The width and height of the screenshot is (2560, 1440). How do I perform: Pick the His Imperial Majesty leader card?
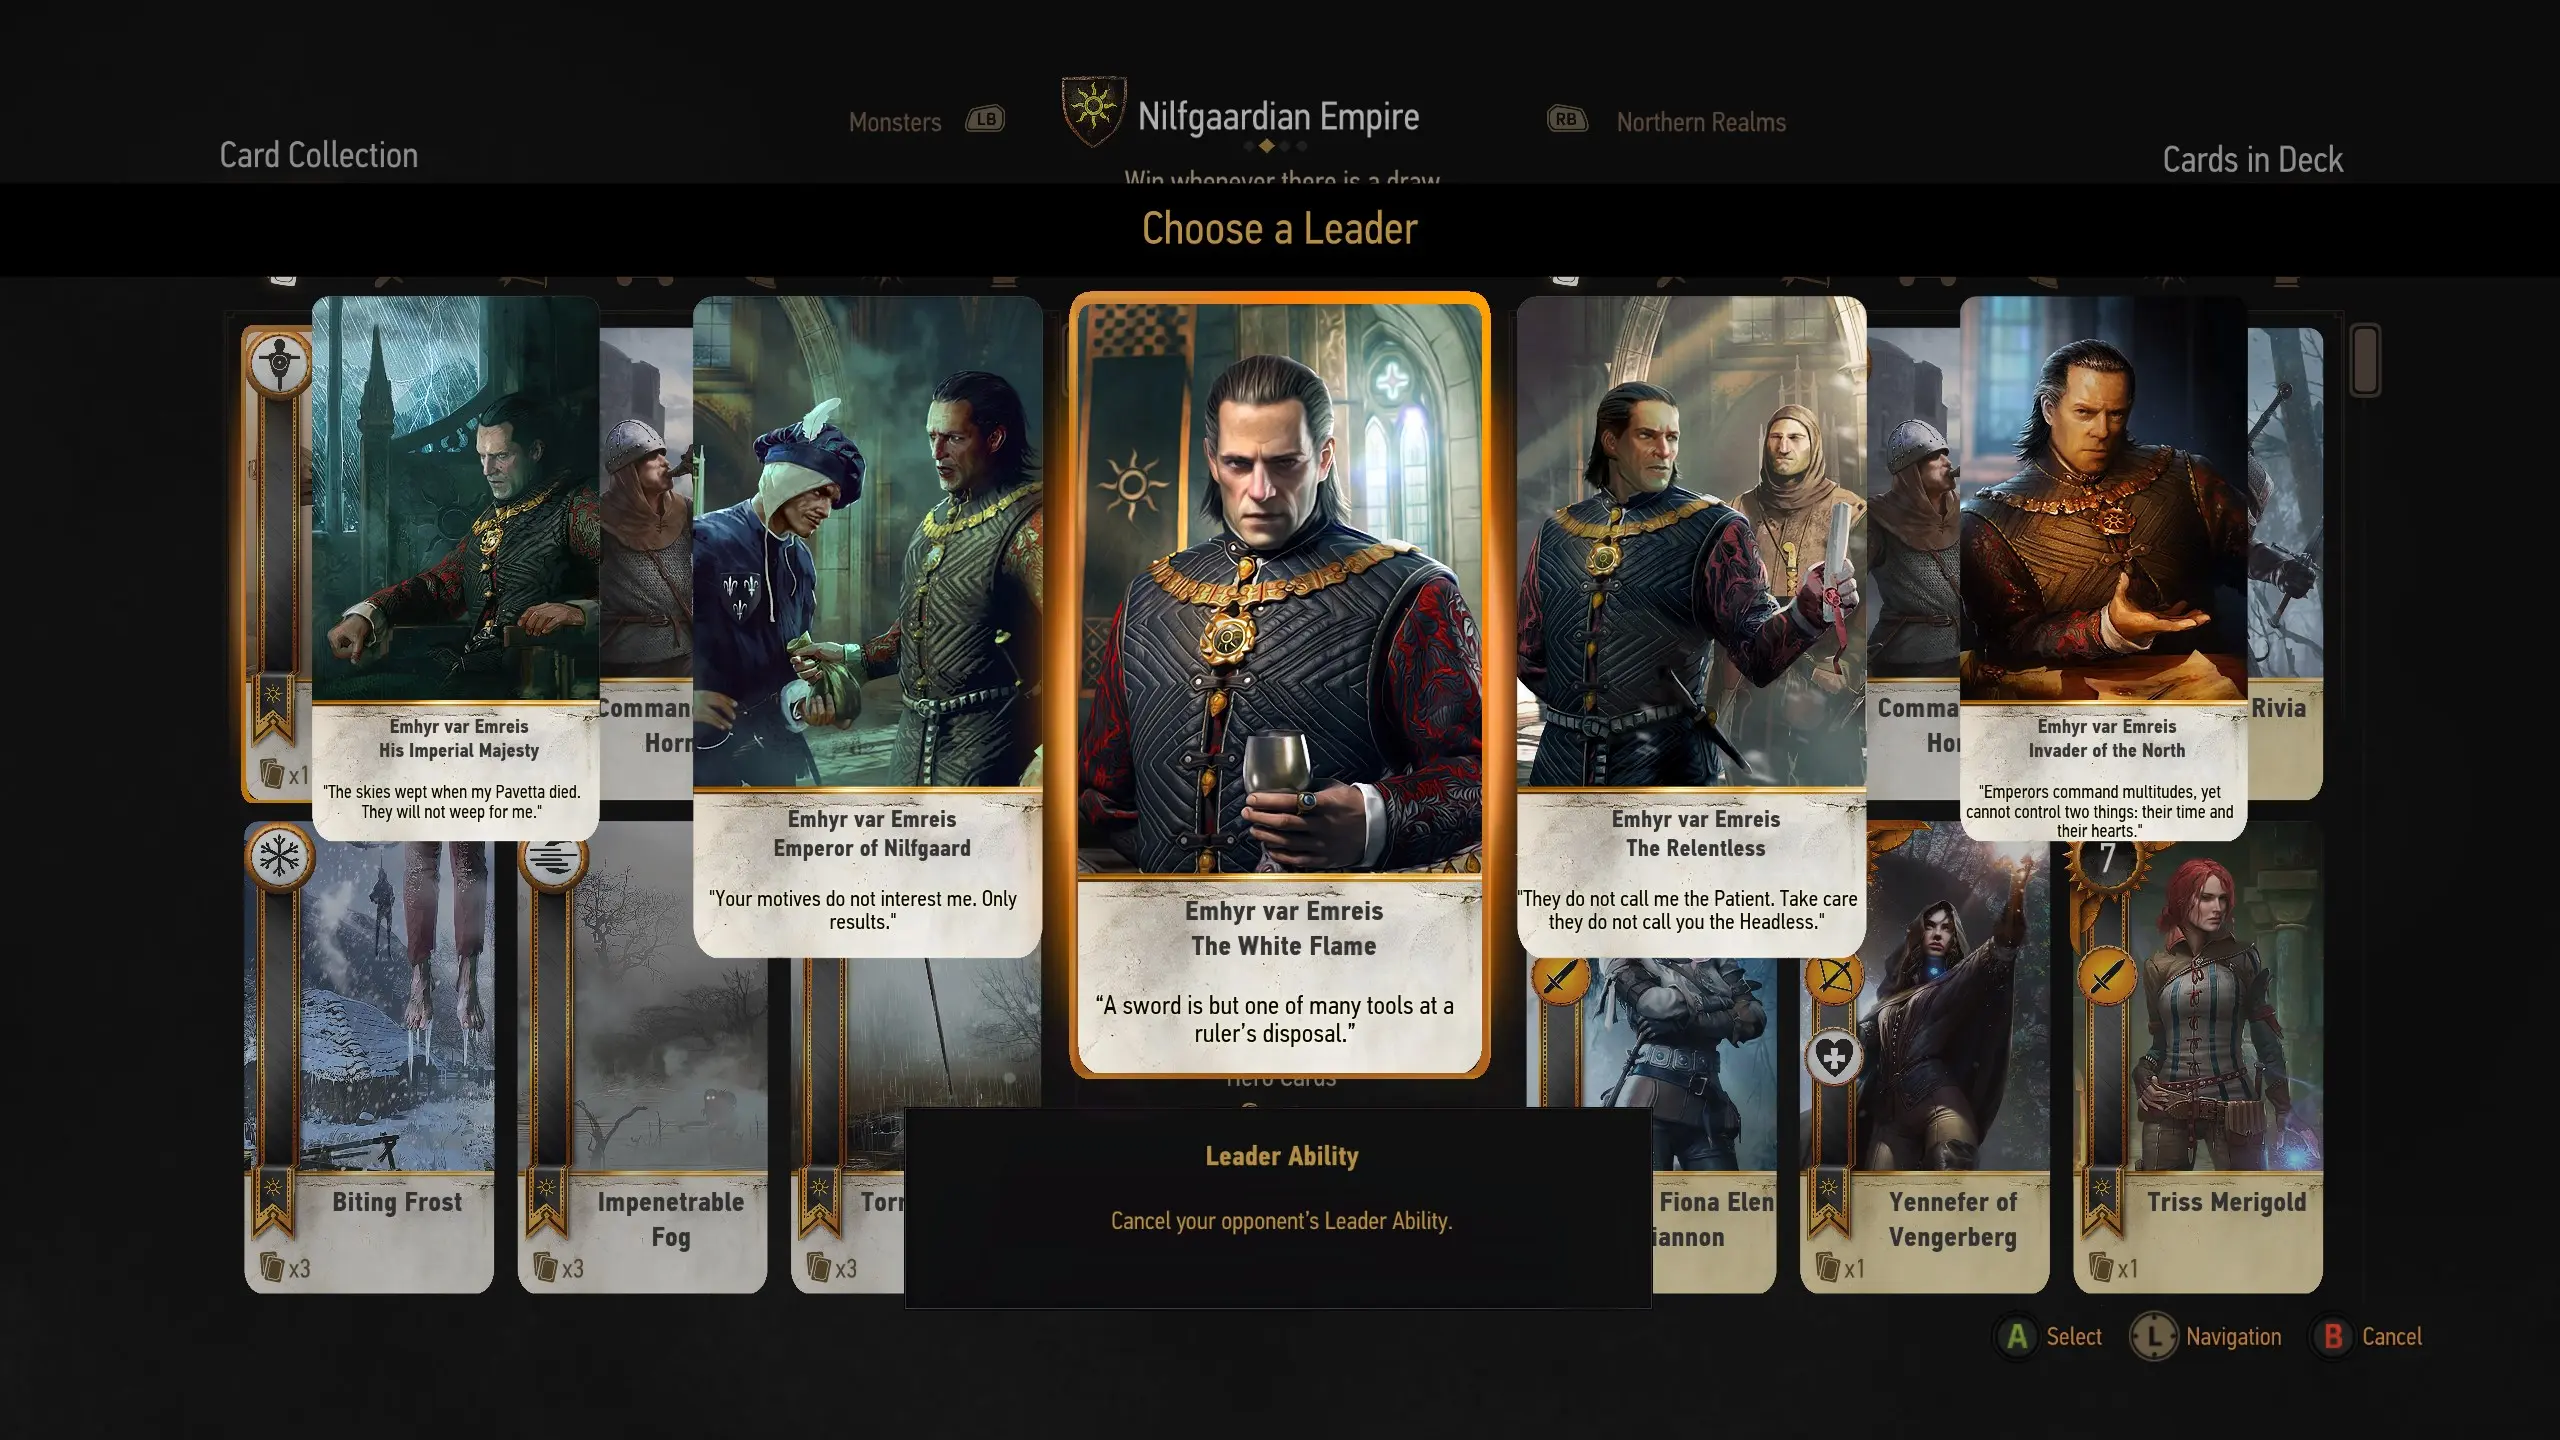click(456, 568)
